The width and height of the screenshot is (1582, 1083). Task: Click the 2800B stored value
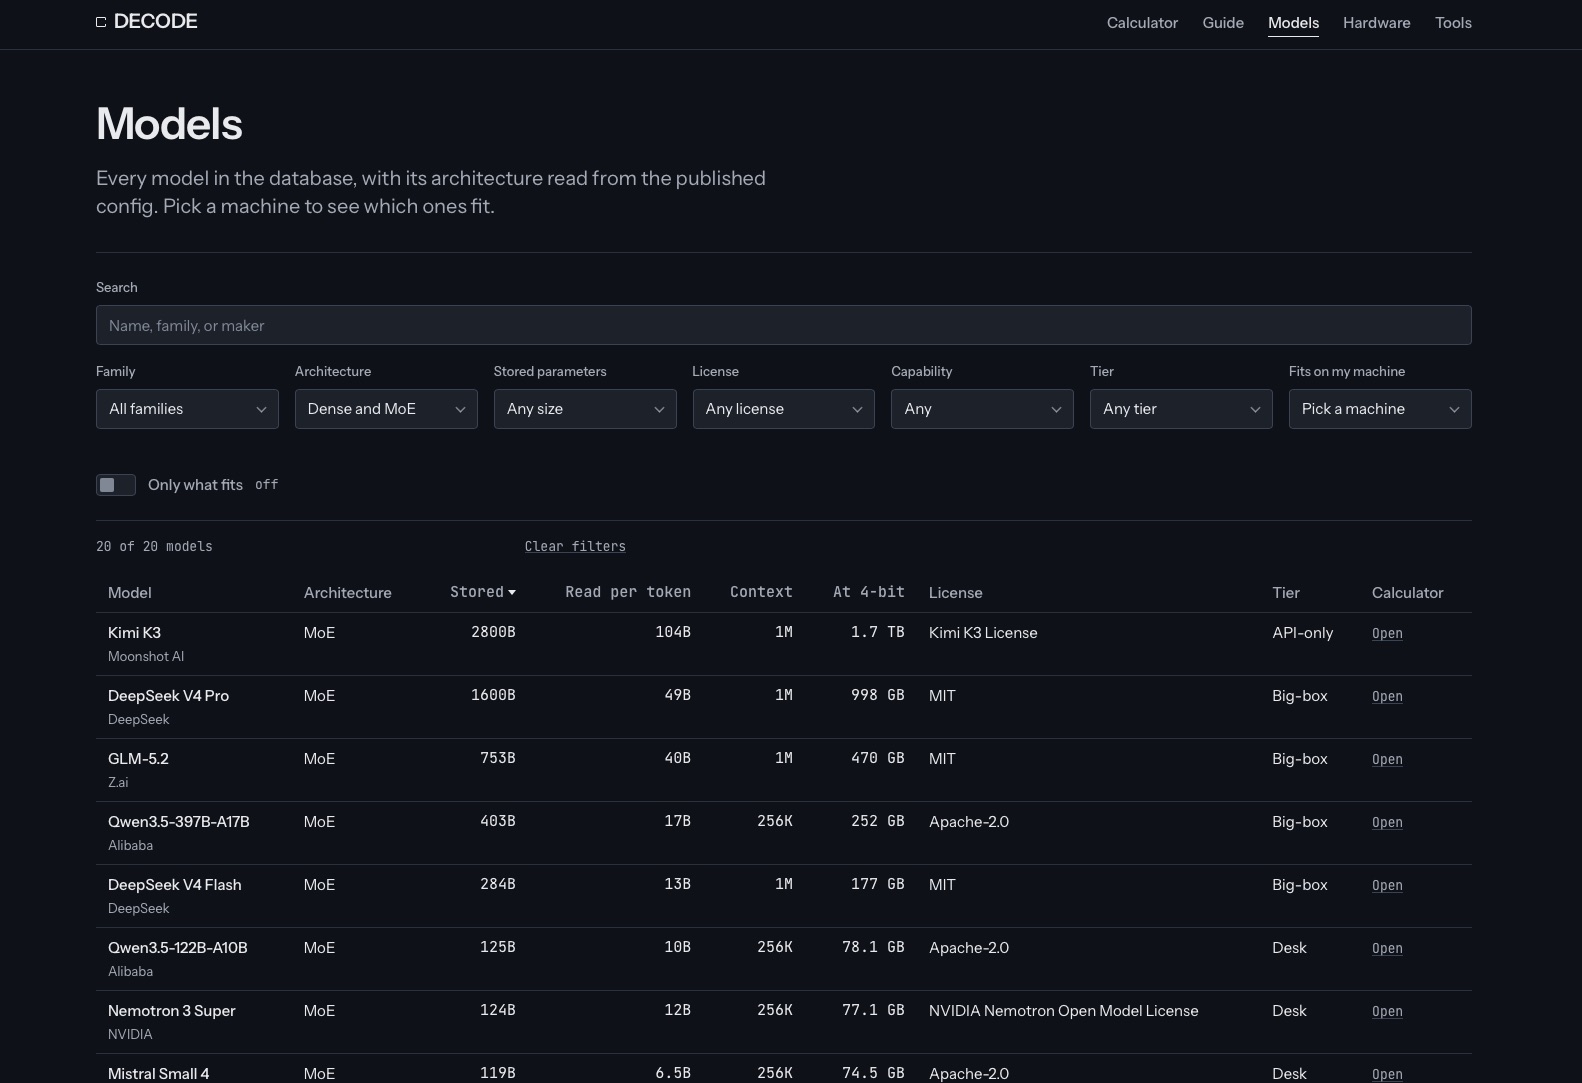(493, 632)
